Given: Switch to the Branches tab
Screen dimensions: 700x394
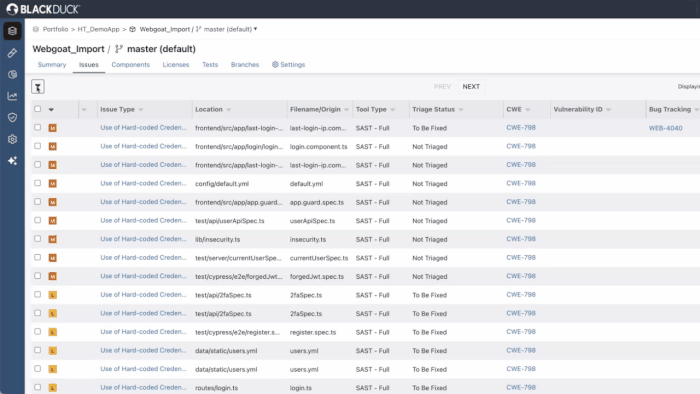Looking at the screenshot, I should pyautogui.click(x=245, y=65).
